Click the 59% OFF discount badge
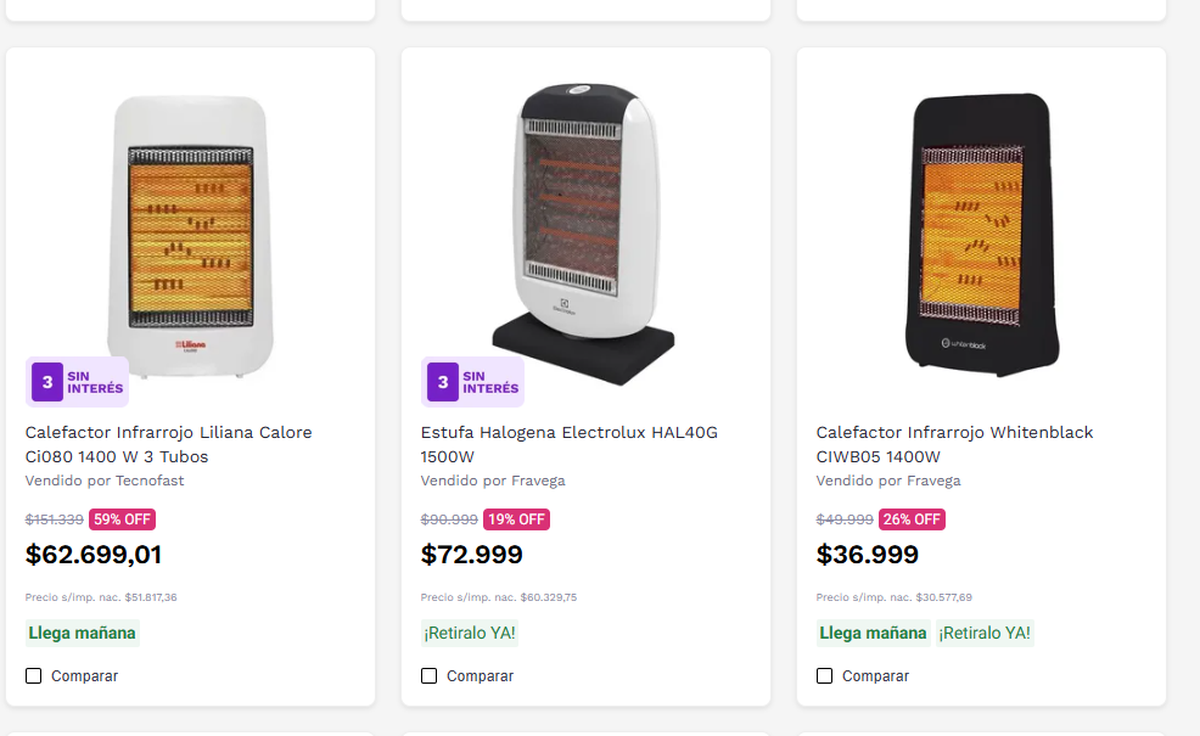The image size is (1200, 736). [122, 519]
